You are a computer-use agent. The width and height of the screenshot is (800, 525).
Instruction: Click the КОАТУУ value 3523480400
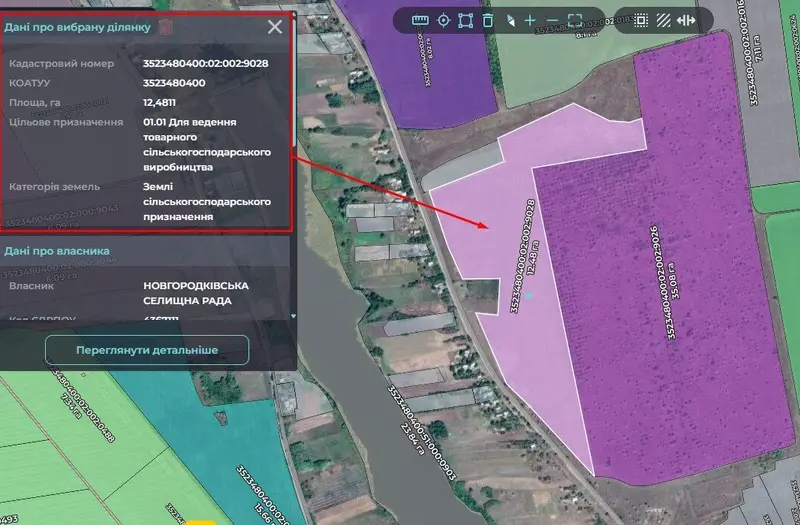click(x=174, y=83)
